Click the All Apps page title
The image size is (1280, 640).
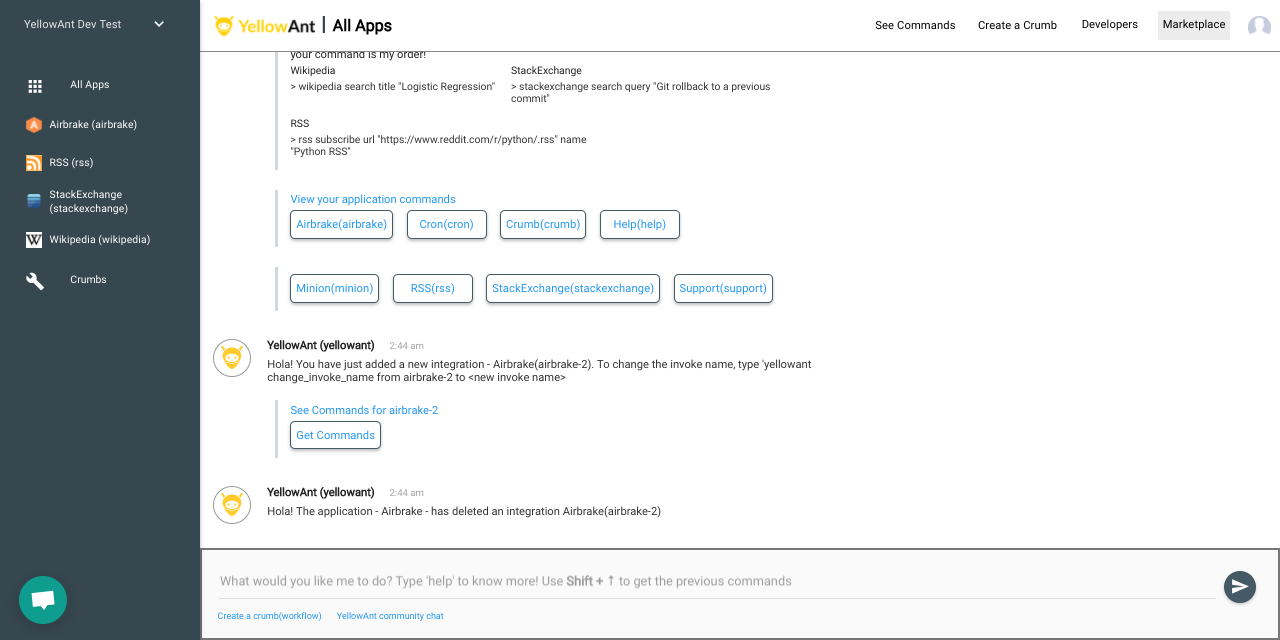362,26
